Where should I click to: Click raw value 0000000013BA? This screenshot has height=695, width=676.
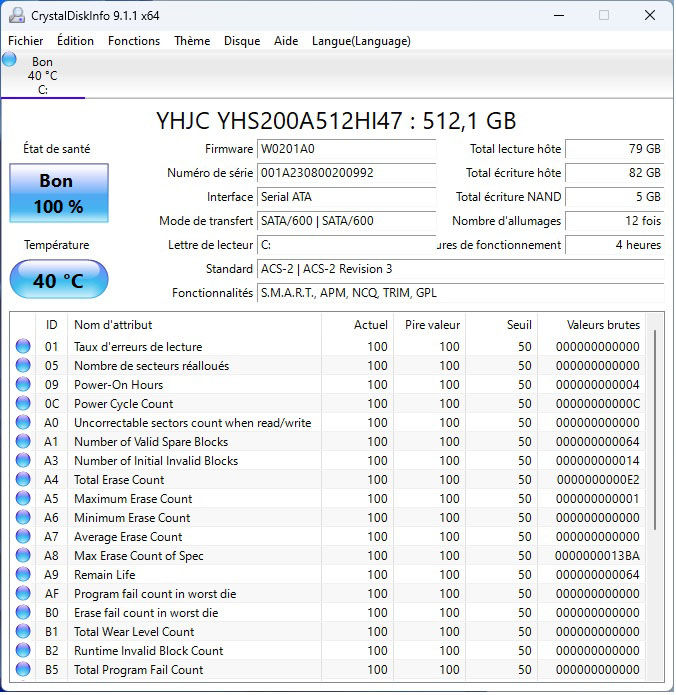tap(597, 556)
